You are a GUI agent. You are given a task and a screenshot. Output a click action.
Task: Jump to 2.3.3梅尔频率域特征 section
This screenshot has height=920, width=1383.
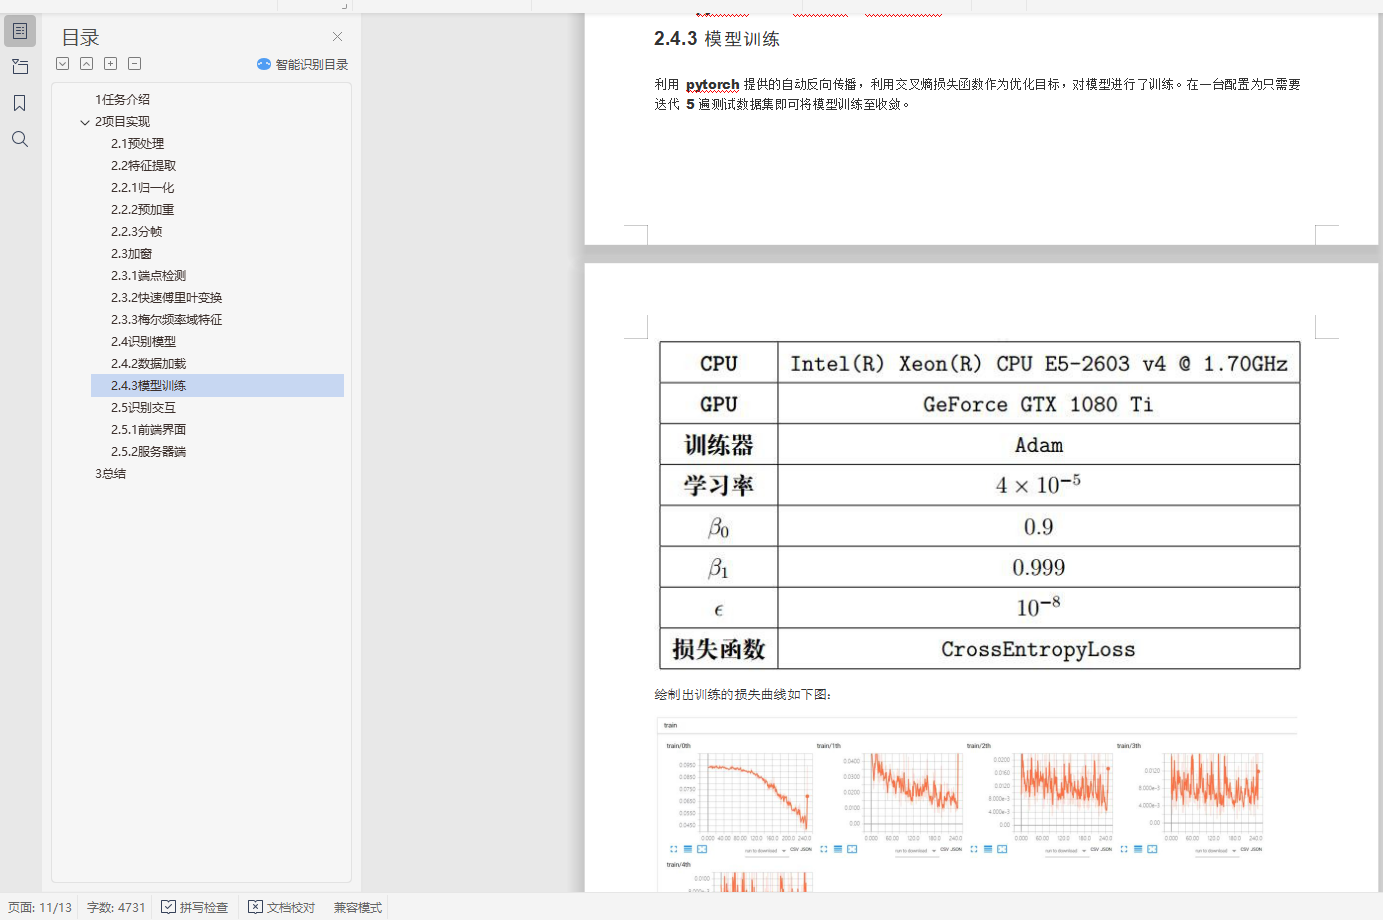(166, 320)
